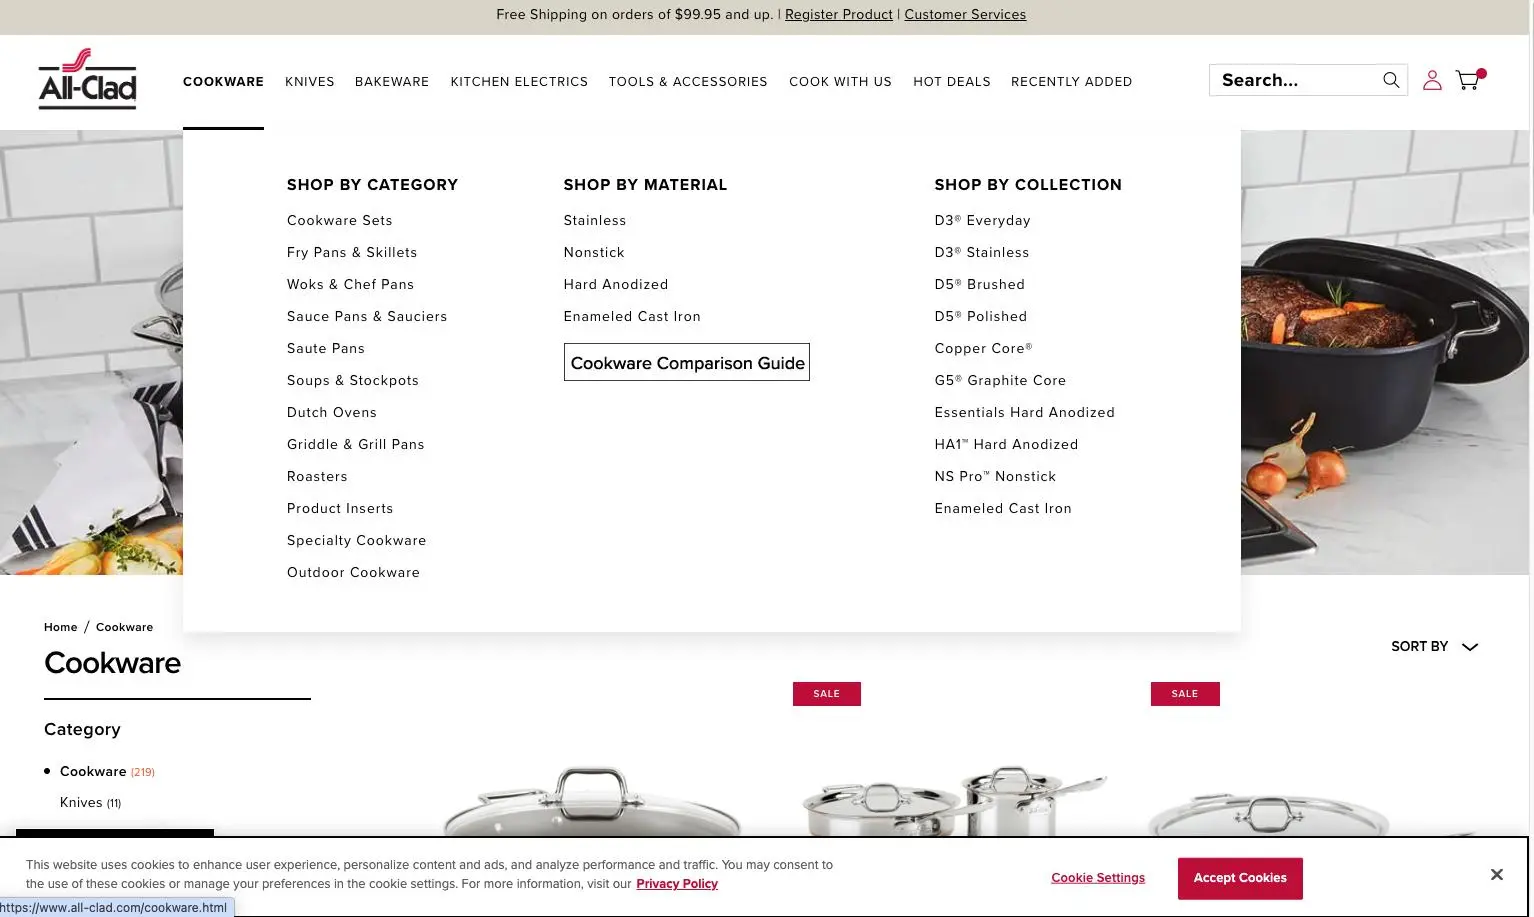
Task: Open the Cookware Comparison Guide
Action: point(687,362)
